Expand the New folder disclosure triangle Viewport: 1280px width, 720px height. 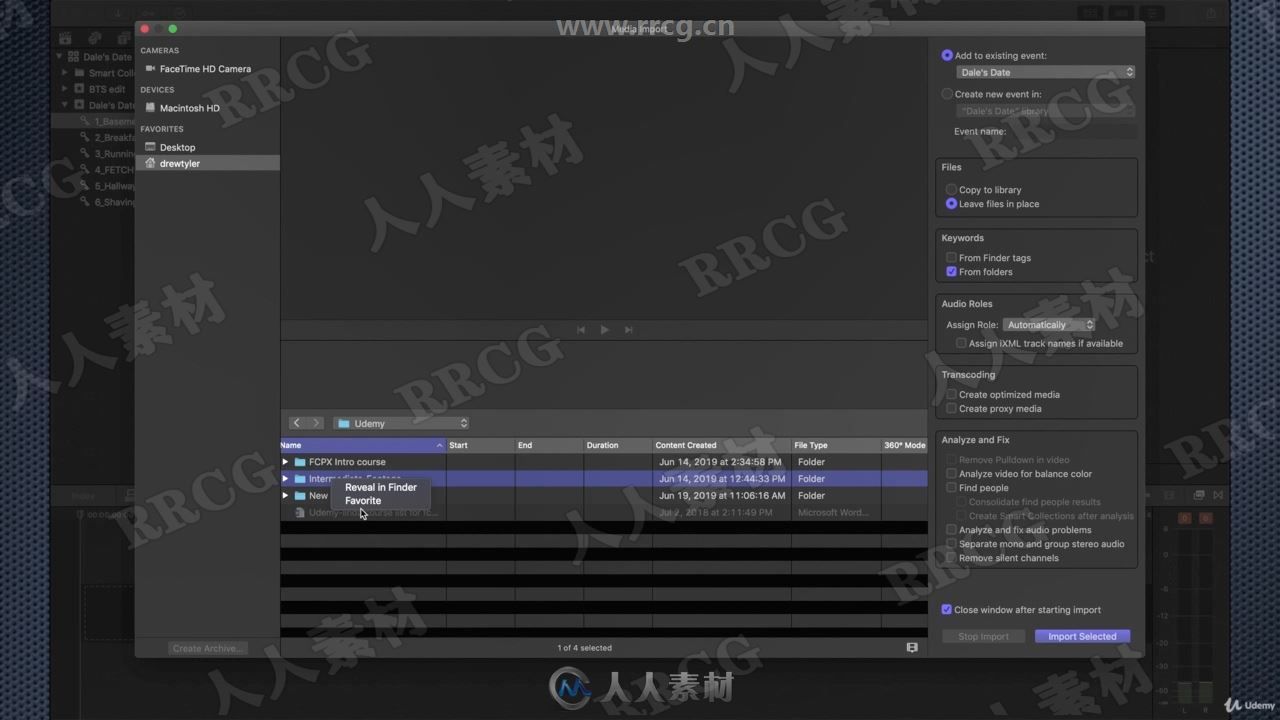pos(285,496)
